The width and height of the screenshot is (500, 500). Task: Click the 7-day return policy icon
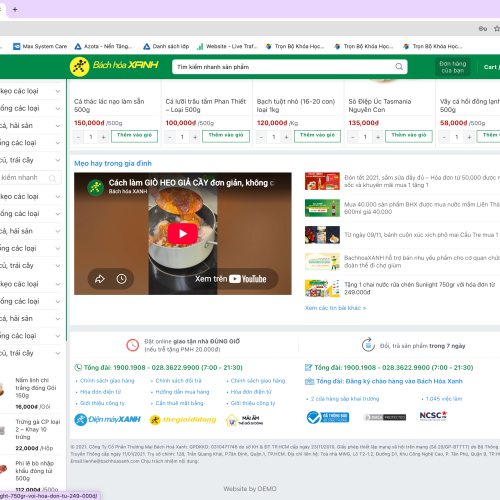click(x=368, y=345)
